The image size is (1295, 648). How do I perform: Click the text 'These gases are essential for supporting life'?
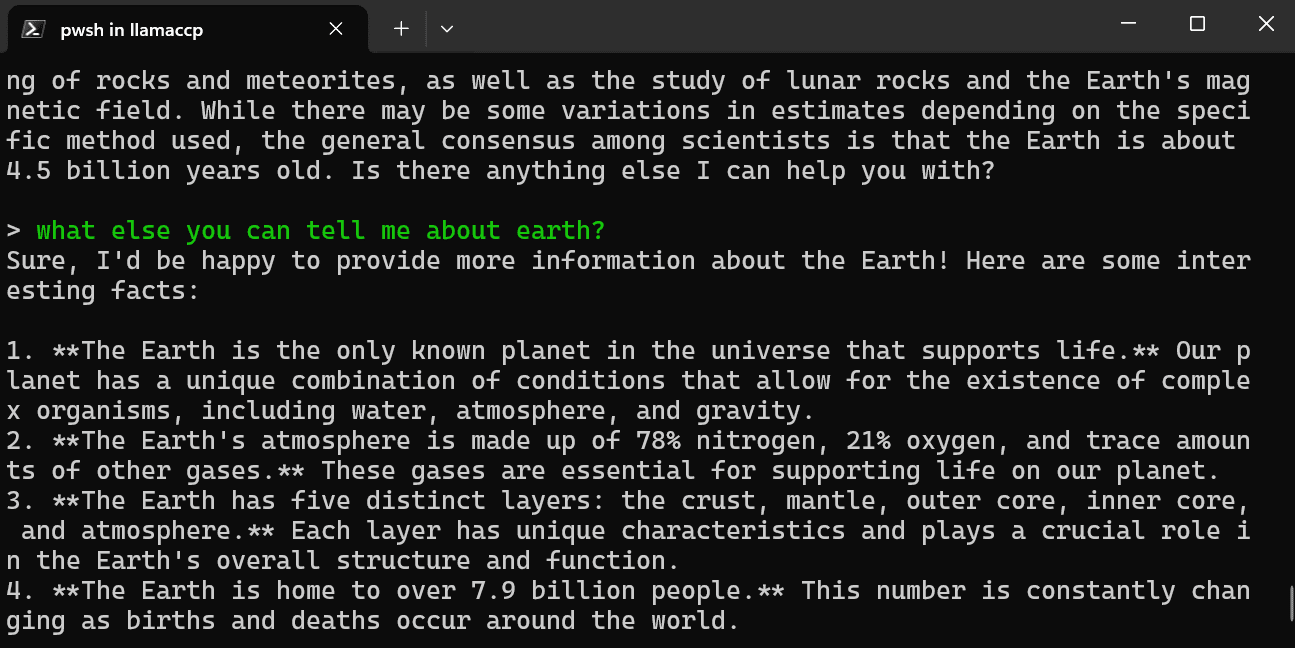pos(658,471)
